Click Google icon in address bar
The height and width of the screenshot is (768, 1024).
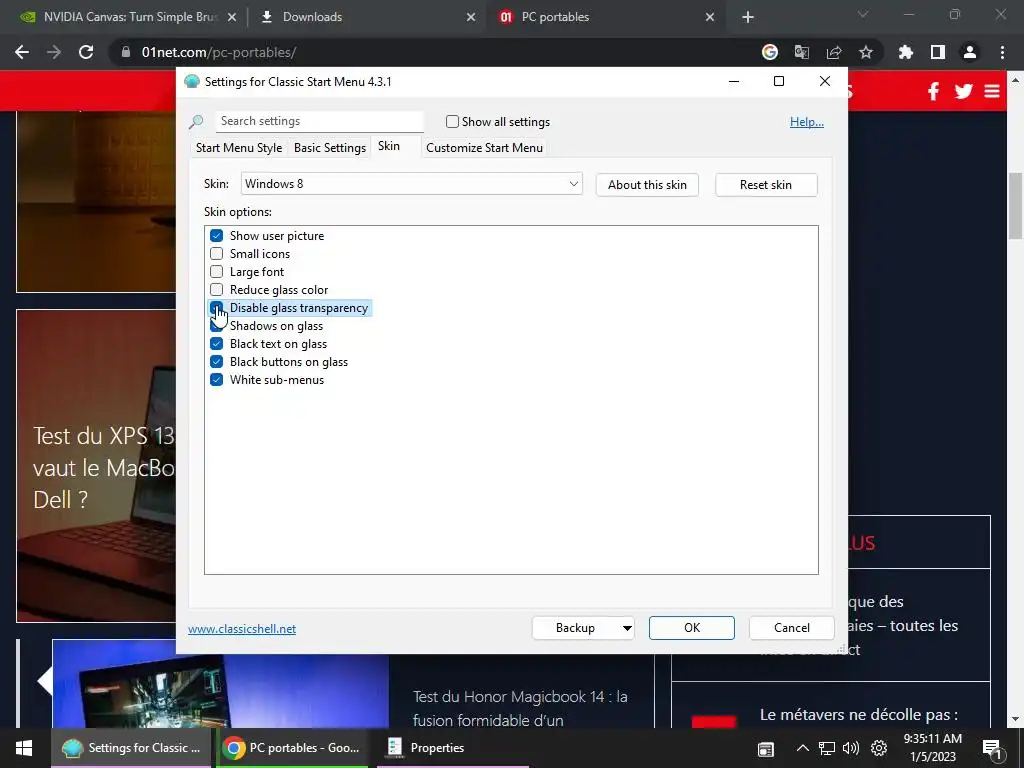coord(770,52)
